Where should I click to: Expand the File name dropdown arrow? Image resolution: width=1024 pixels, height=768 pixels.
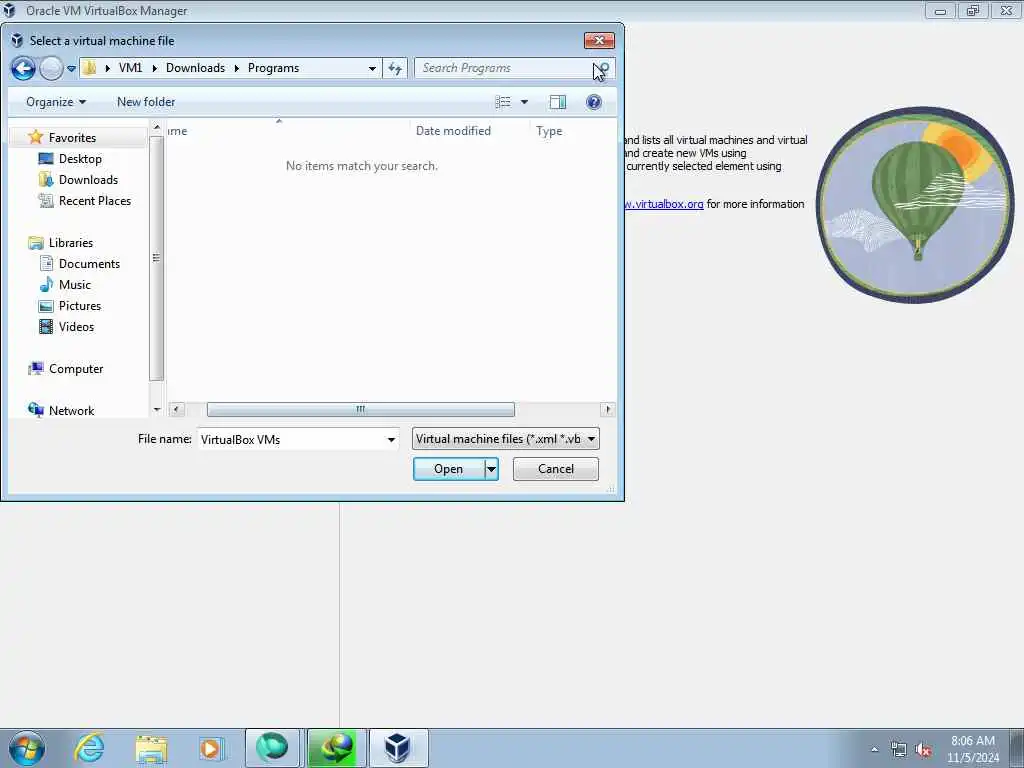tap(391, 440)
